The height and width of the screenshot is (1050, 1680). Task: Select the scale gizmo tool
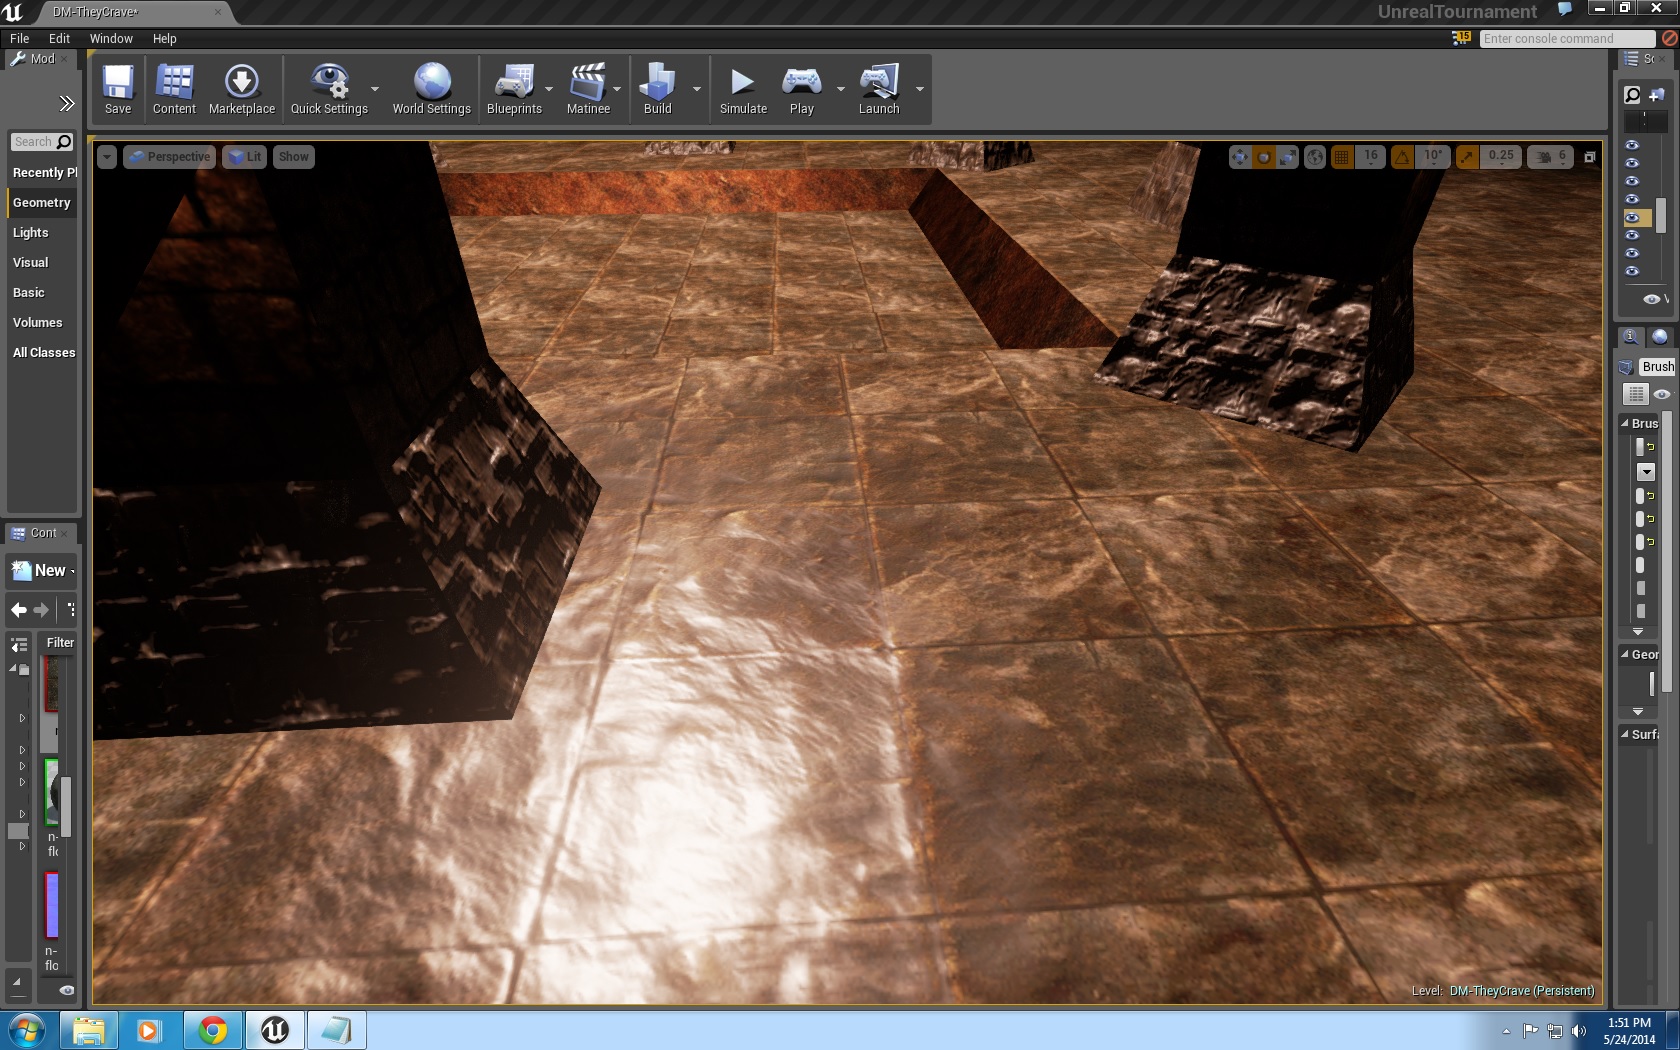click(x=1288, y=157)
